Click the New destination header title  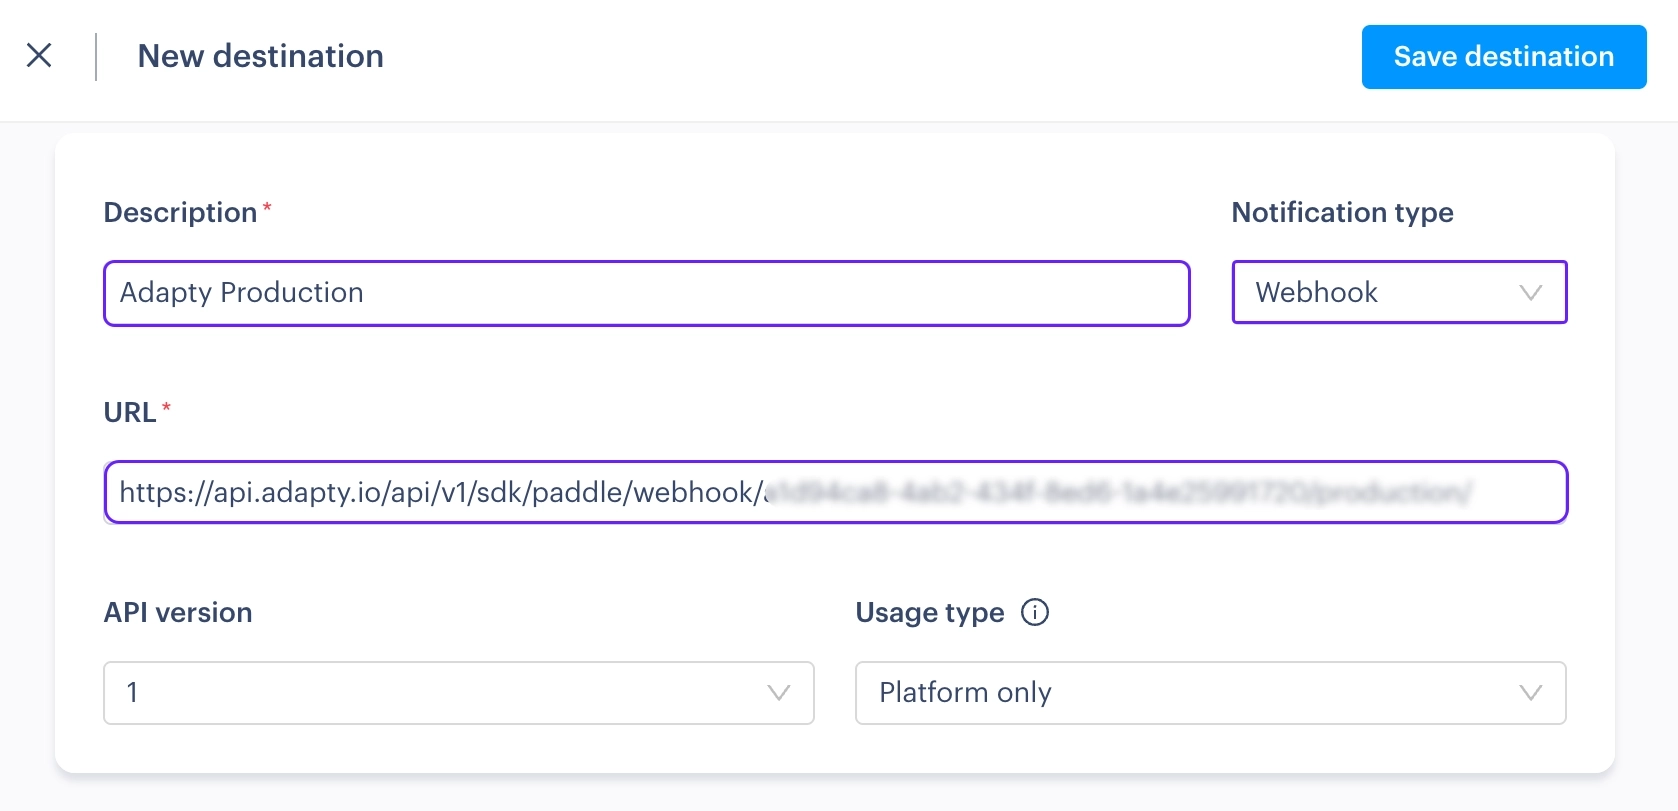point(260,56)
